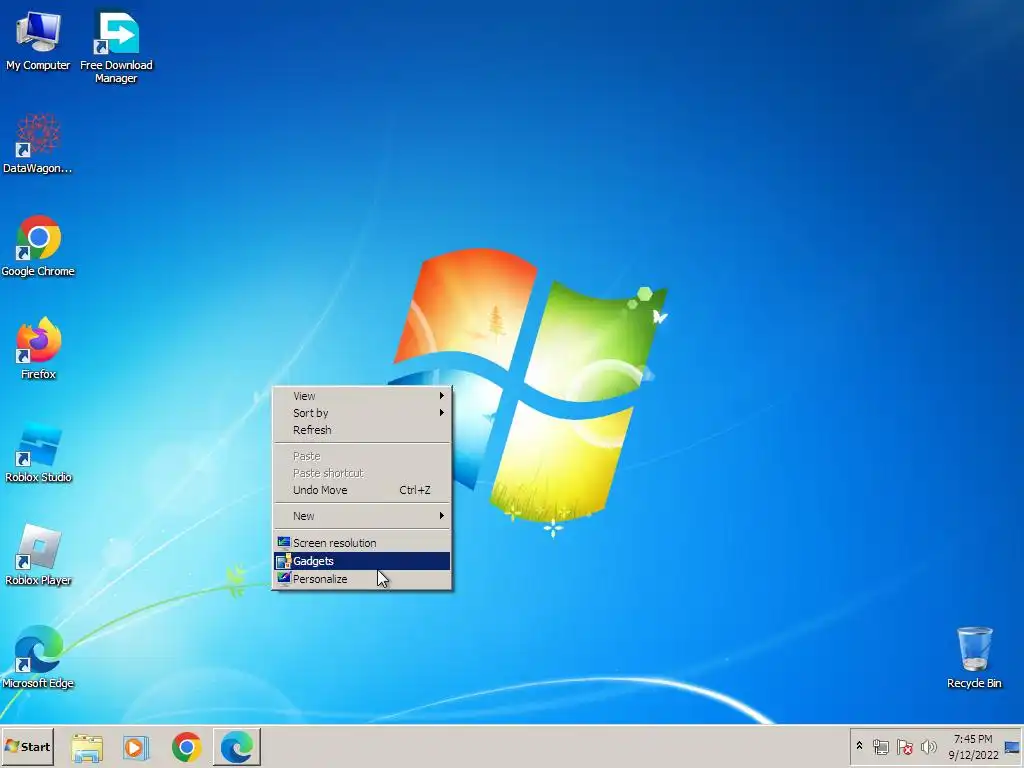Open the clock showing 7:45 PM
This screenshot has height=768, width=1024.
point(973,747)
